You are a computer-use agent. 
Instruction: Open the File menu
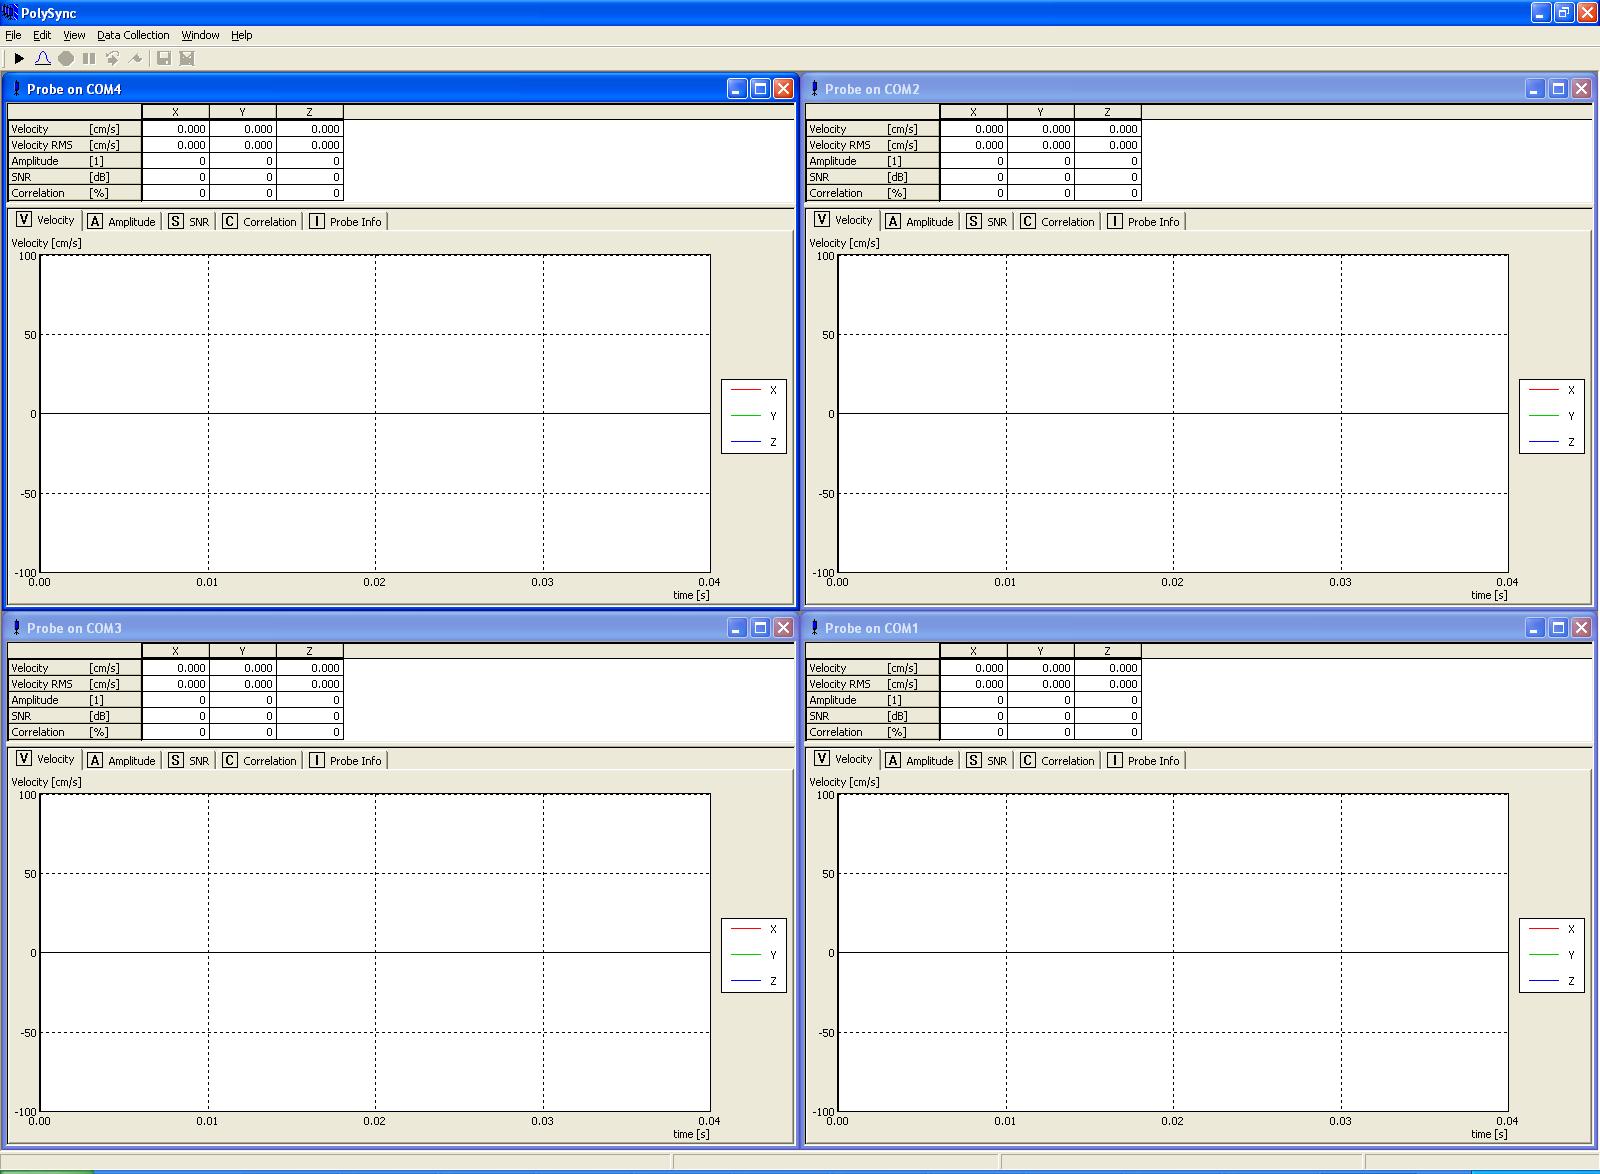(13, 35)
